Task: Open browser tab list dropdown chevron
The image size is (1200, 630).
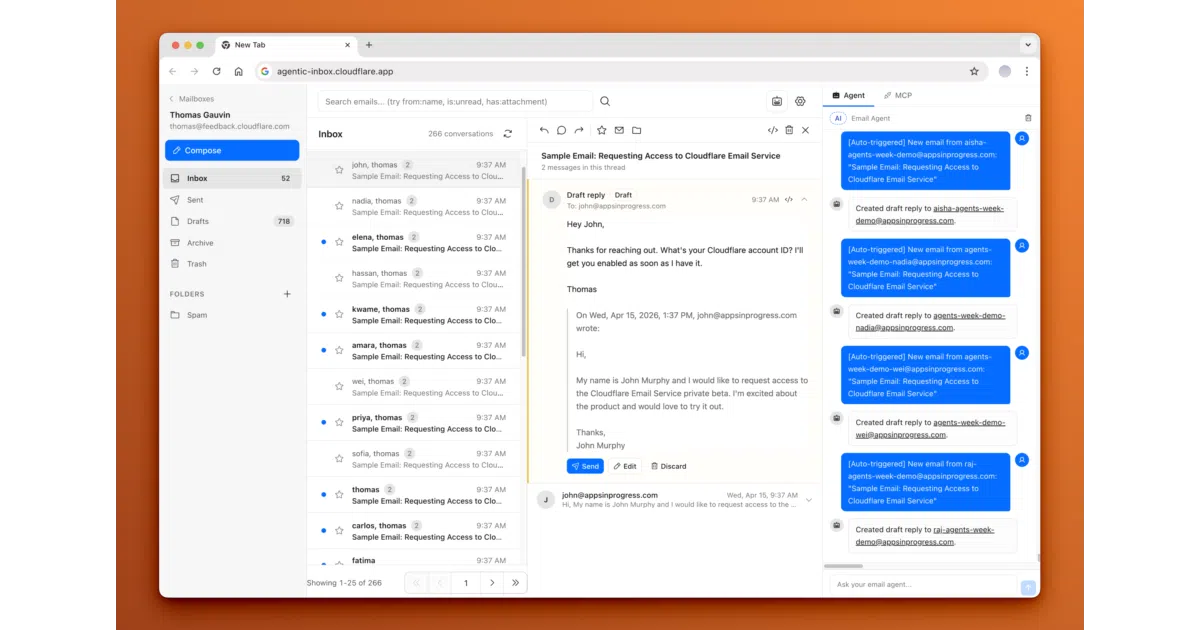Action: [1027, 45]
